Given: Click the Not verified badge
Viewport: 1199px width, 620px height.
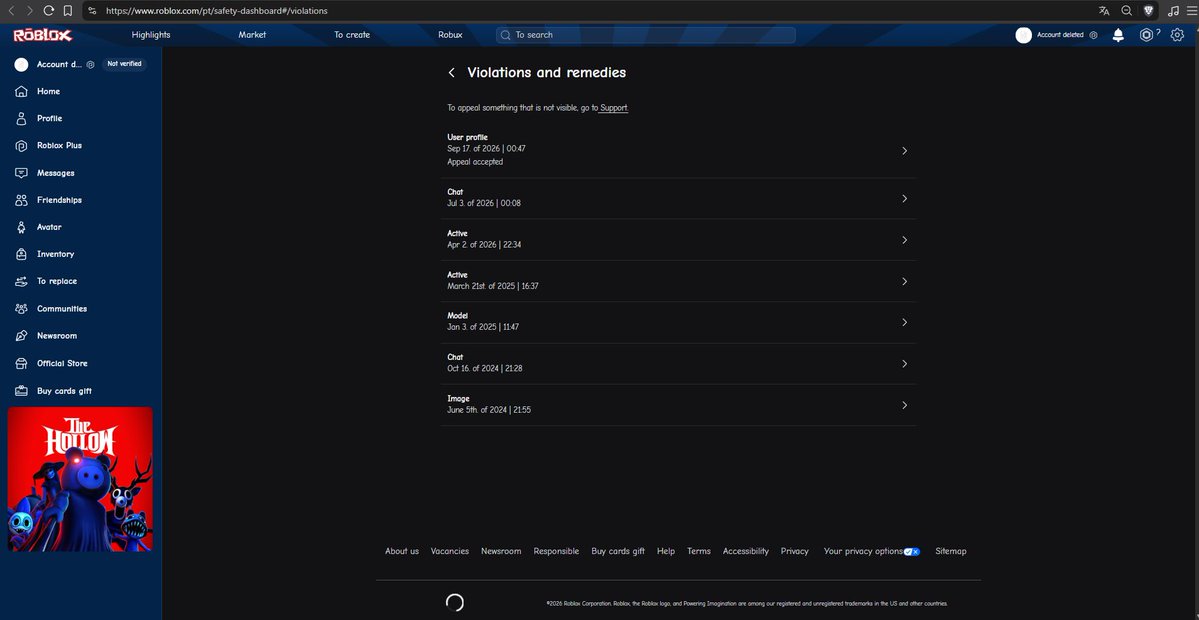Looking at the screenshot, I should [124, 64].
